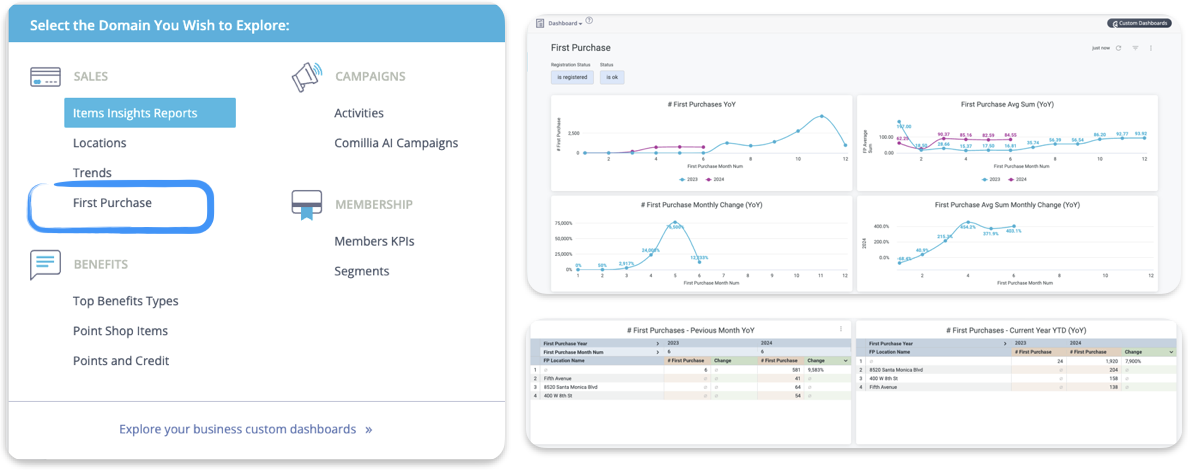Open Point Shop Items
The height and width of the screenshot is (470, 1188).
pos(120,331)
